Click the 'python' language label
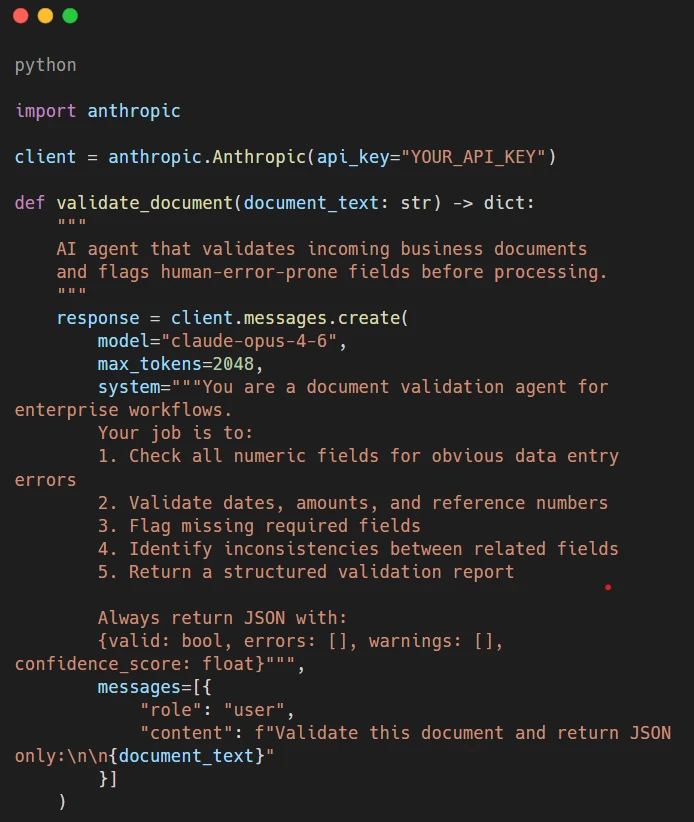 (x=45, y=65)
